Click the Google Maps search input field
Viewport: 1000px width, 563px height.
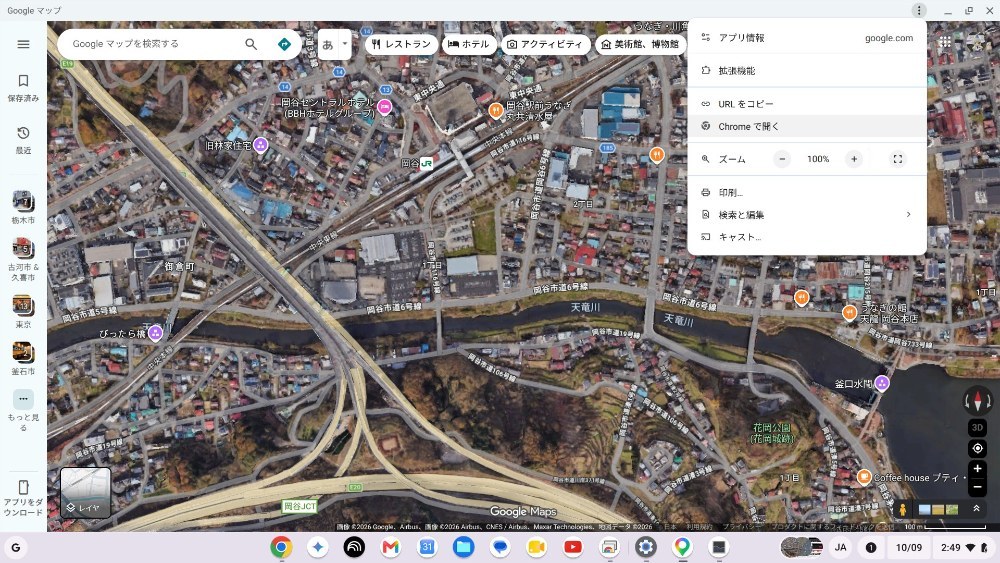tap(153, 44)
